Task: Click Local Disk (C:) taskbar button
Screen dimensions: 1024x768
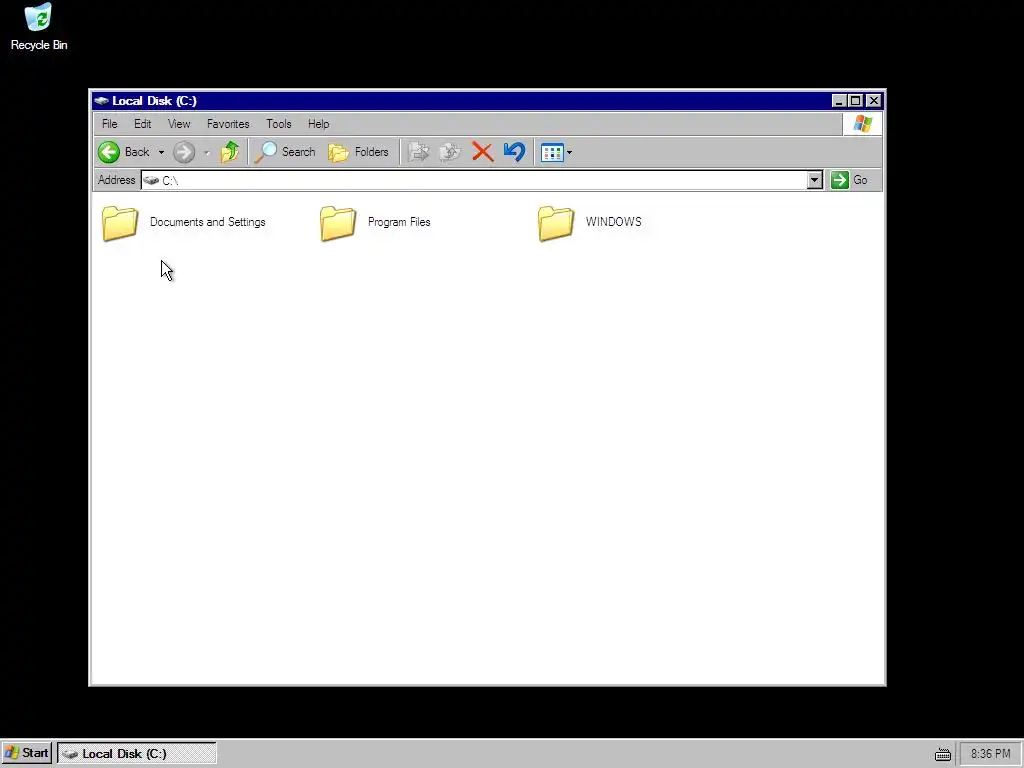Action: pos(136,753)
